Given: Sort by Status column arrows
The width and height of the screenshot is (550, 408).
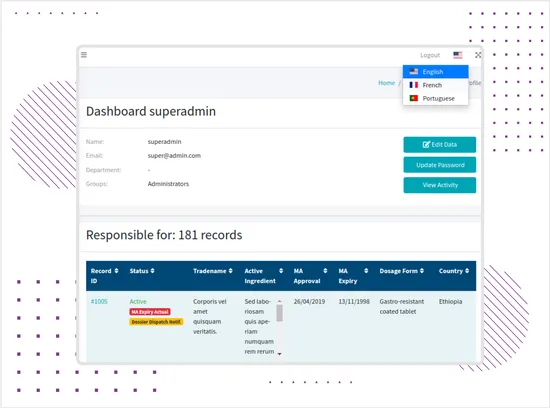Looking at the screenshot, I should click(x=153, y=271).
